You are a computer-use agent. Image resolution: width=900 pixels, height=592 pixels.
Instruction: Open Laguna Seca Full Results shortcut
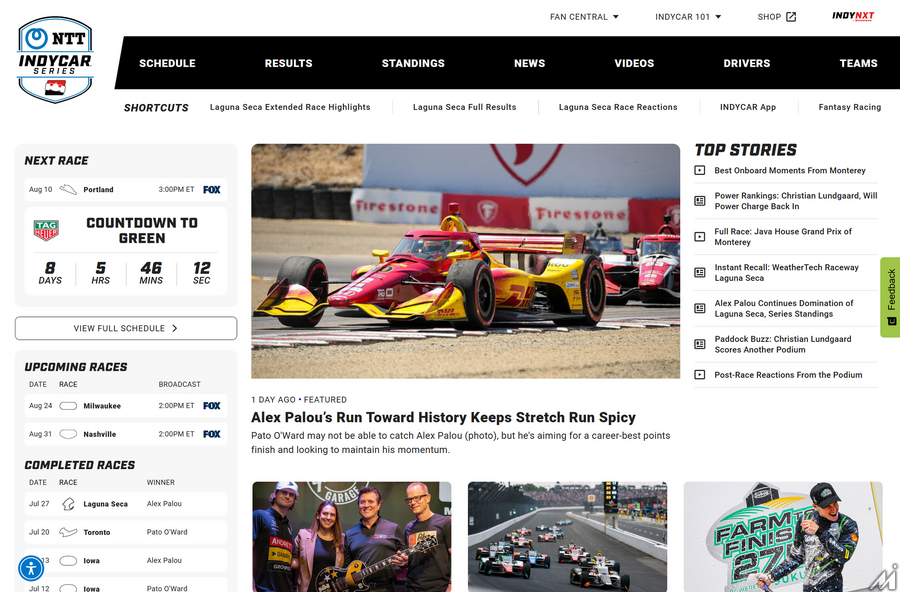point(464,107)
